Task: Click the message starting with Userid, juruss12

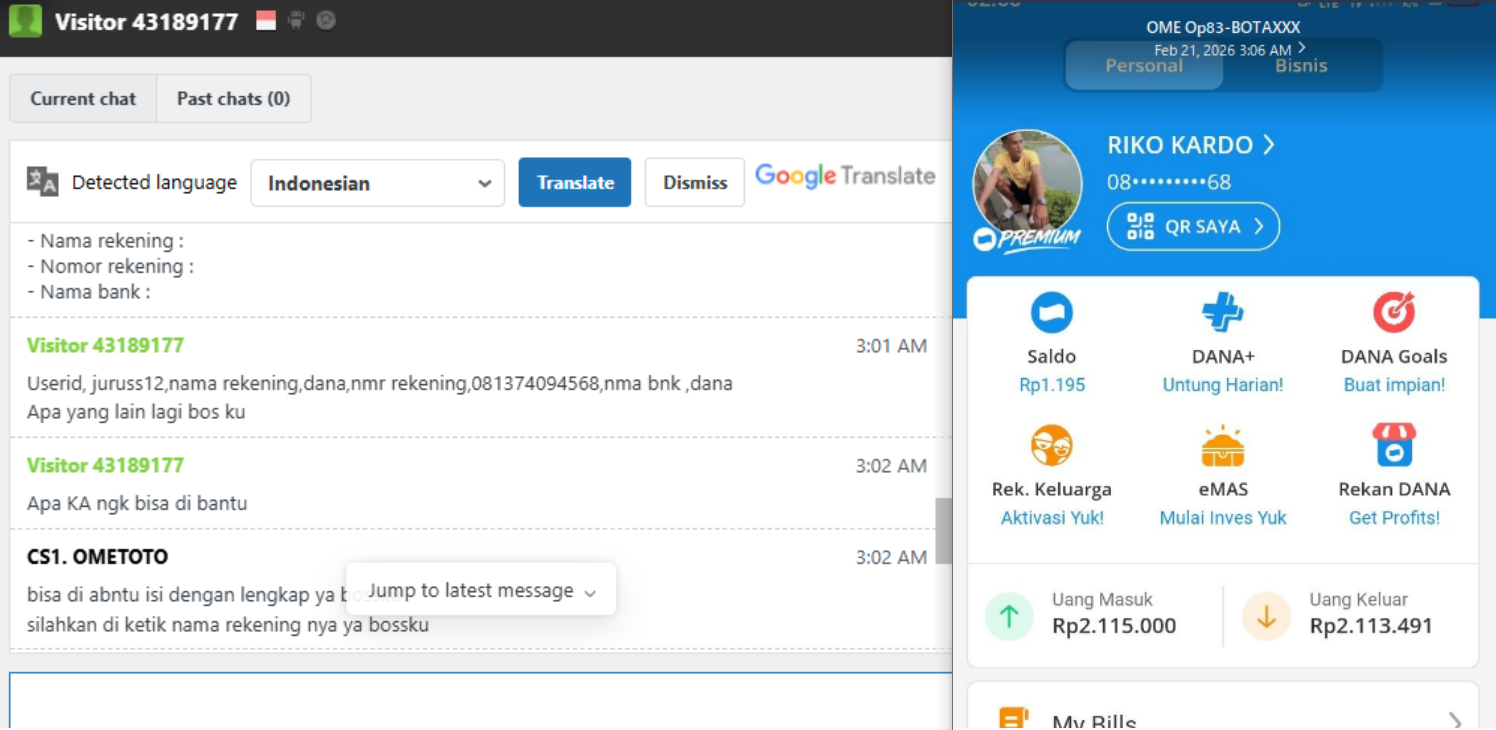Action: 380,384
